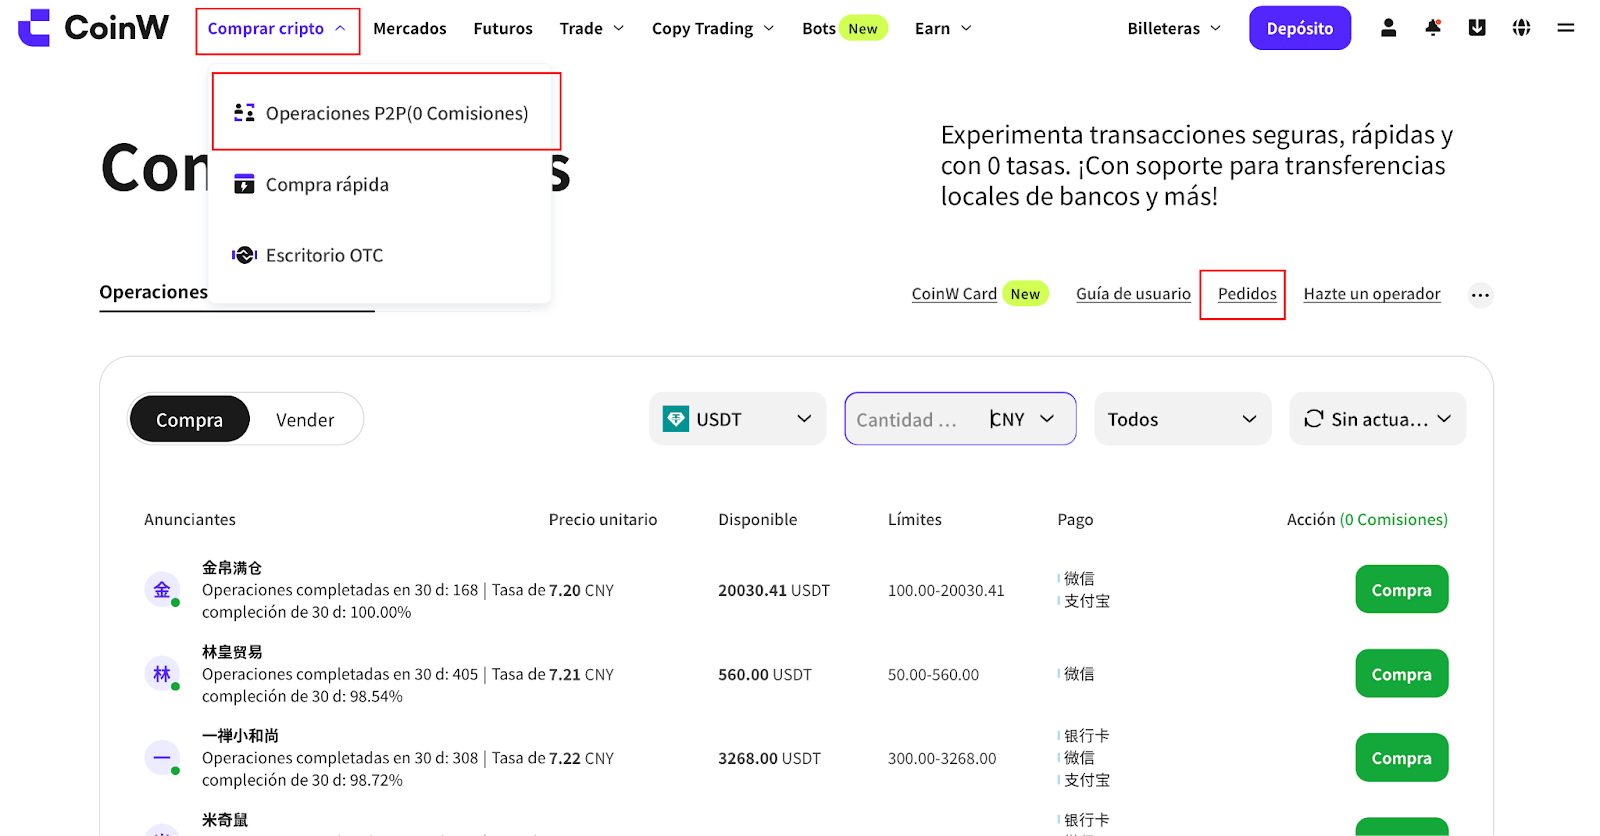Select Escritorio OTC menu item
1600x836 pixels.
pos(380,255)
